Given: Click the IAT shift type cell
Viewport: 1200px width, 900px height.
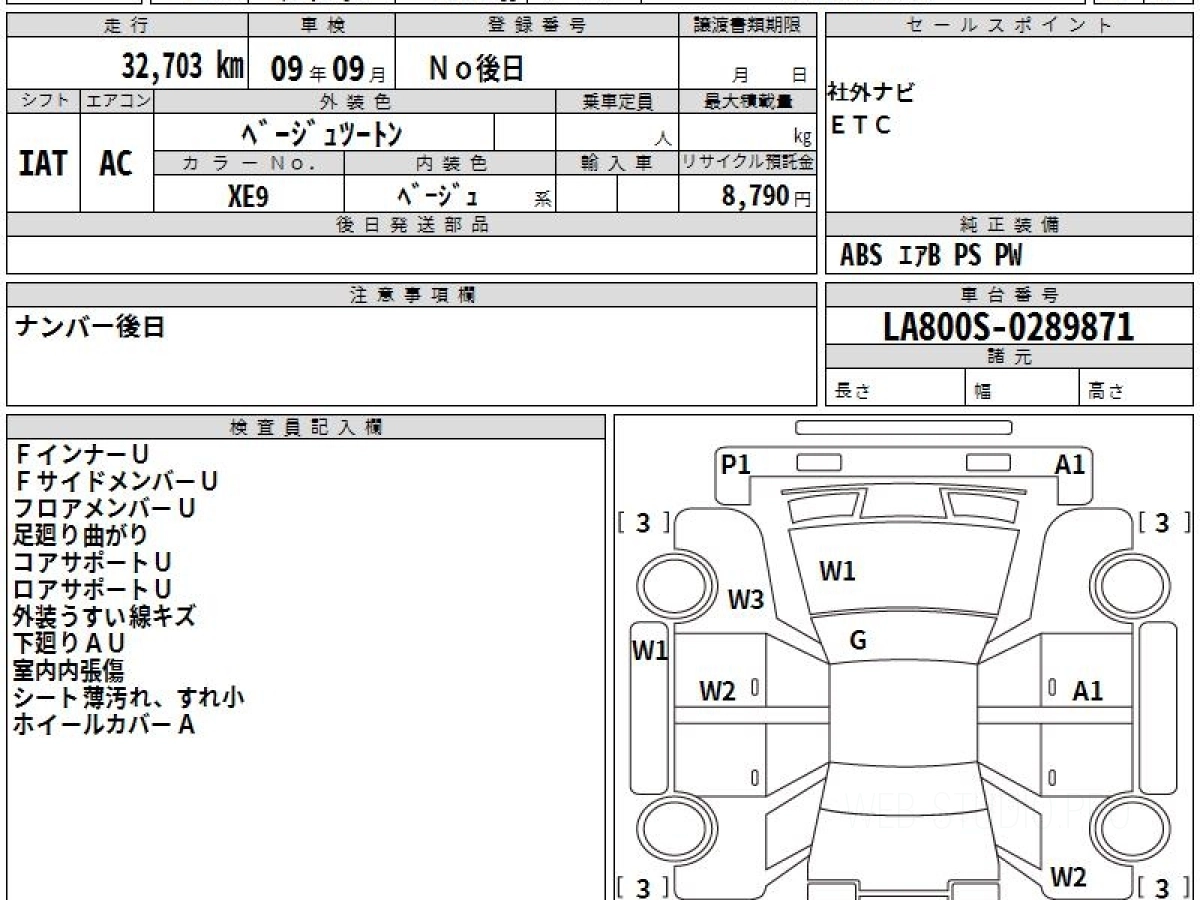Looking at the screenshot, I should [43, 163].
